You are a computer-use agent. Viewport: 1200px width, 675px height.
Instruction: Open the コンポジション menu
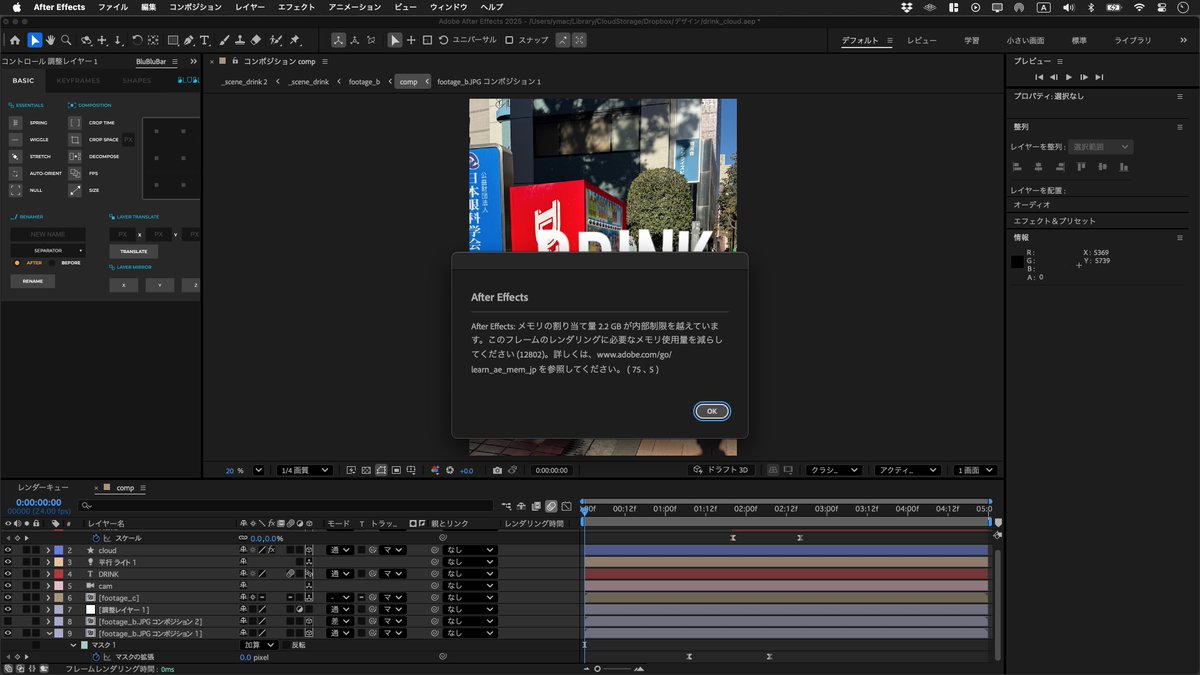tap(195, 7)
